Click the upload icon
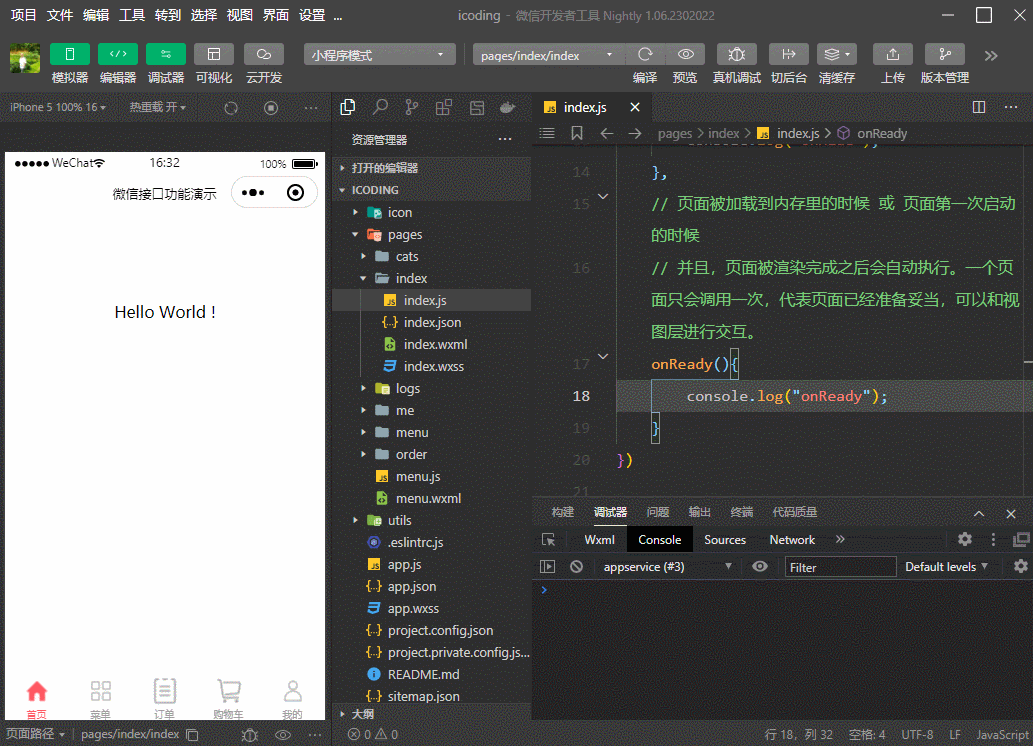This screenshot has width=1033, height=746. pos(893,54)
